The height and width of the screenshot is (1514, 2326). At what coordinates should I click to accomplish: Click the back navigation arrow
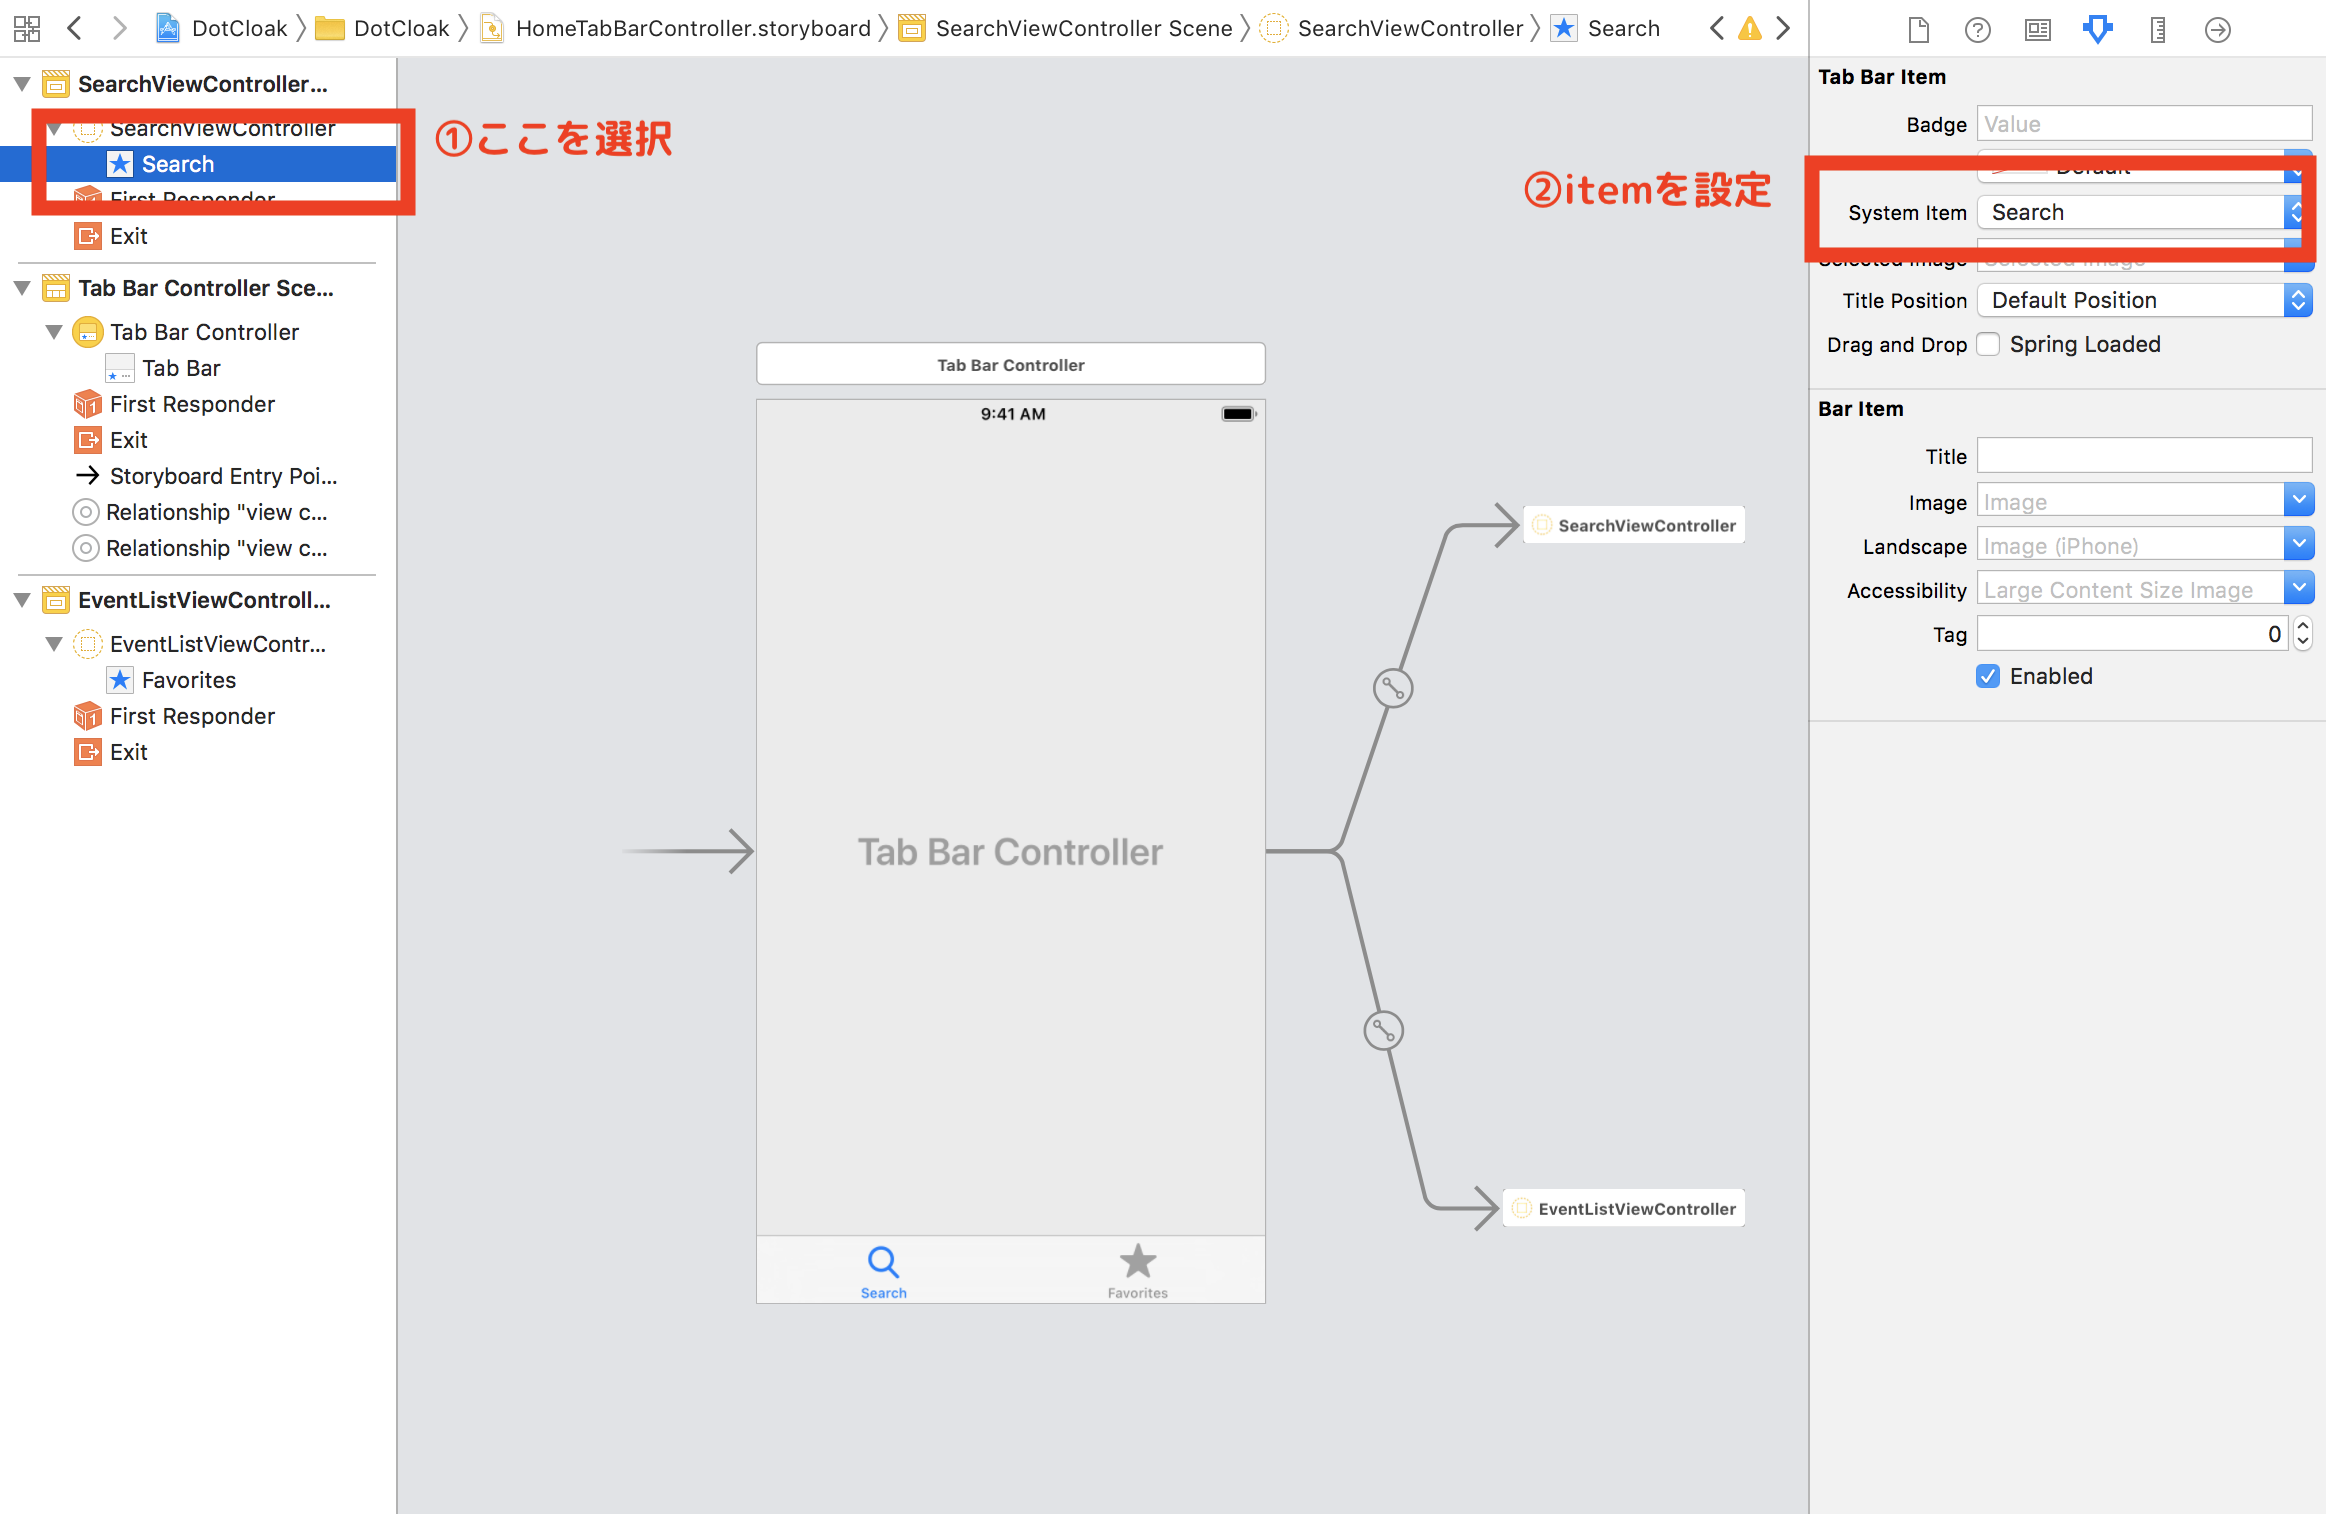tap(76, 28)
